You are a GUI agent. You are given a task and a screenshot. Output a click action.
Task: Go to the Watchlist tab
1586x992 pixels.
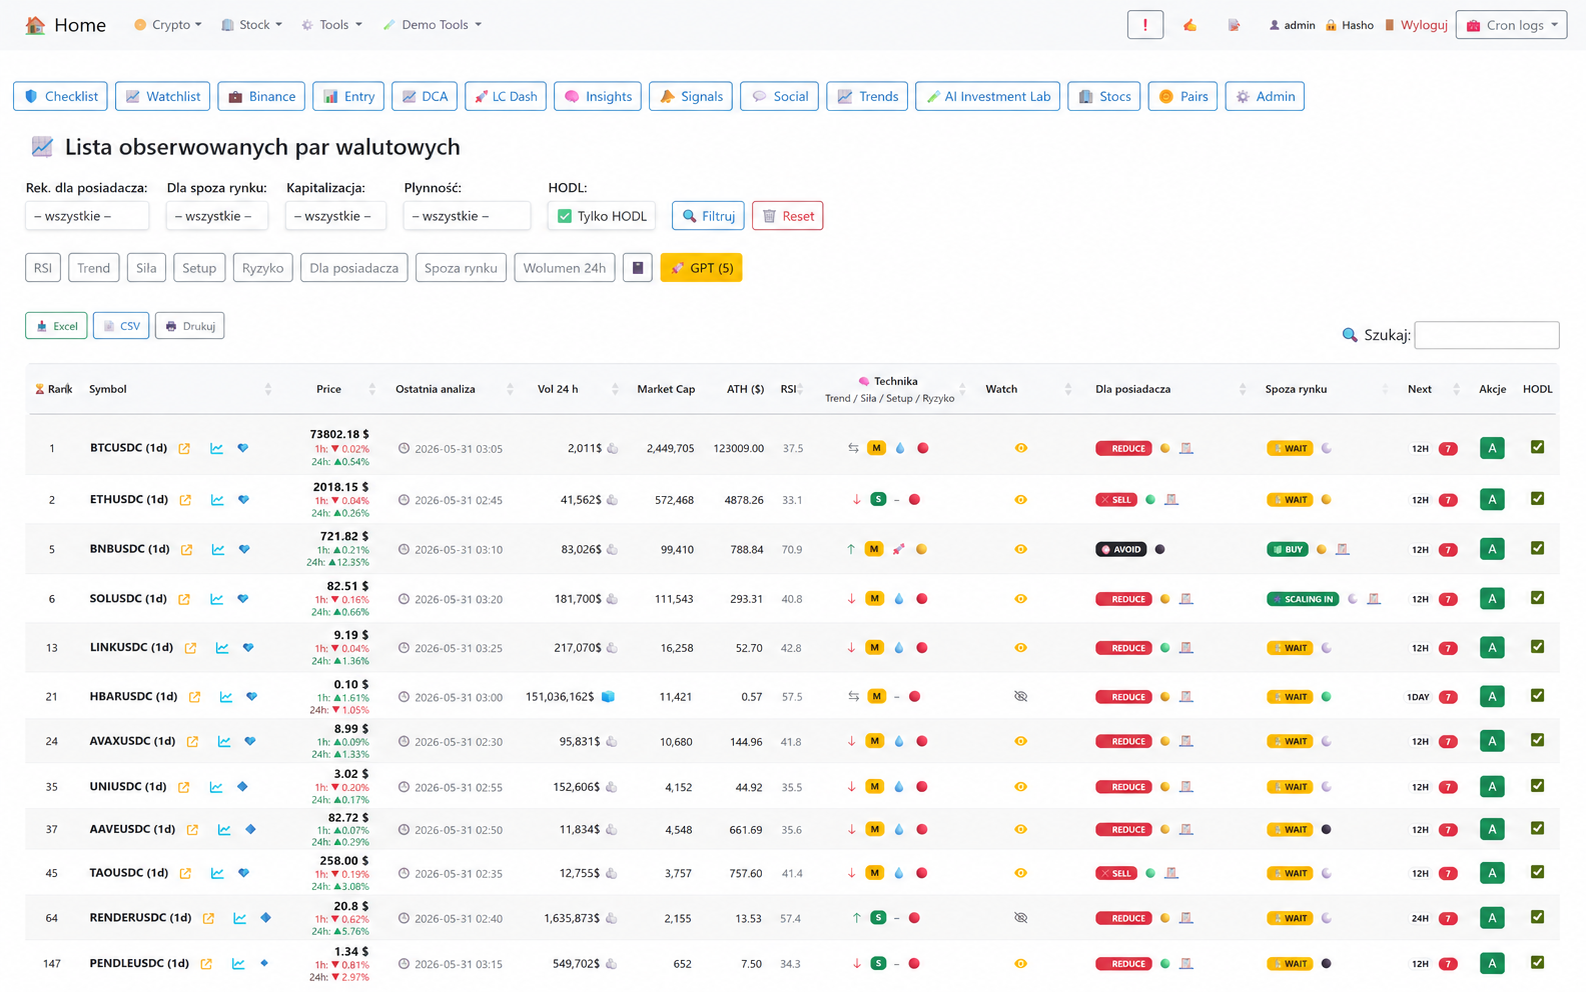163,96
